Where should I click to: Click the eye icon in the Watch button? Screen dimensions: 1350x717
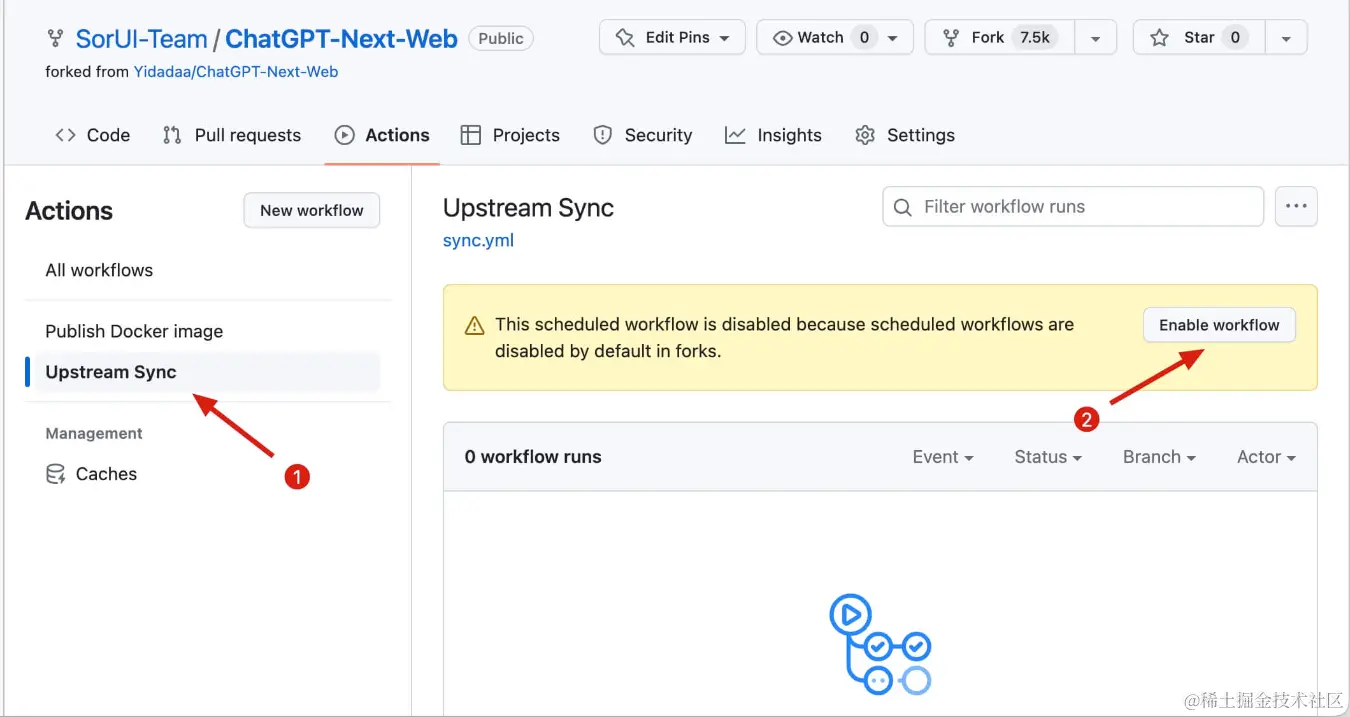[x=782, y=38]
